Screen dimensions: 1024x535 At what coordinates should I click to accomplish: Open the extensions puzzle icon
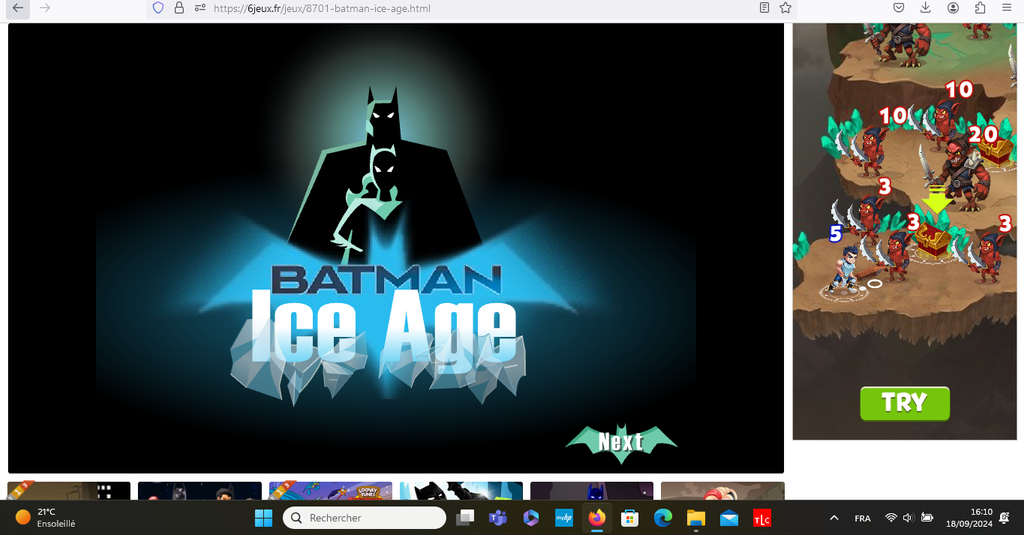[x=980, y=8]
